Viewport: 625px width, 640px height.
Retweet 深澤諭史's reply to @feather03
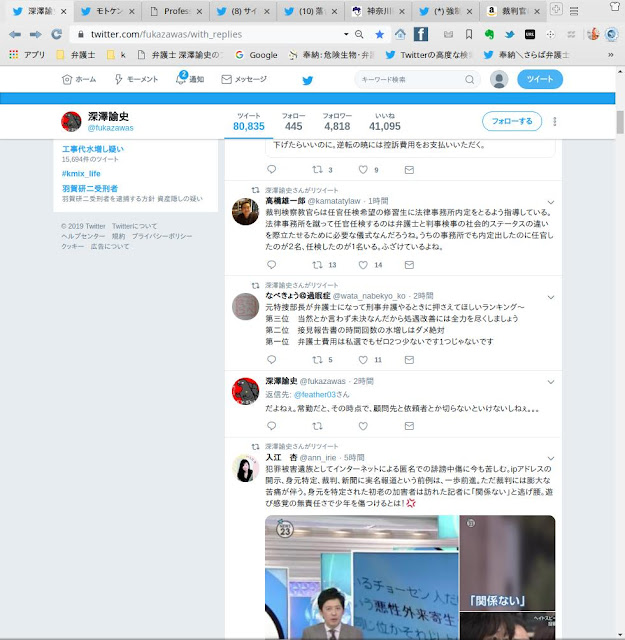click(318, 426)
